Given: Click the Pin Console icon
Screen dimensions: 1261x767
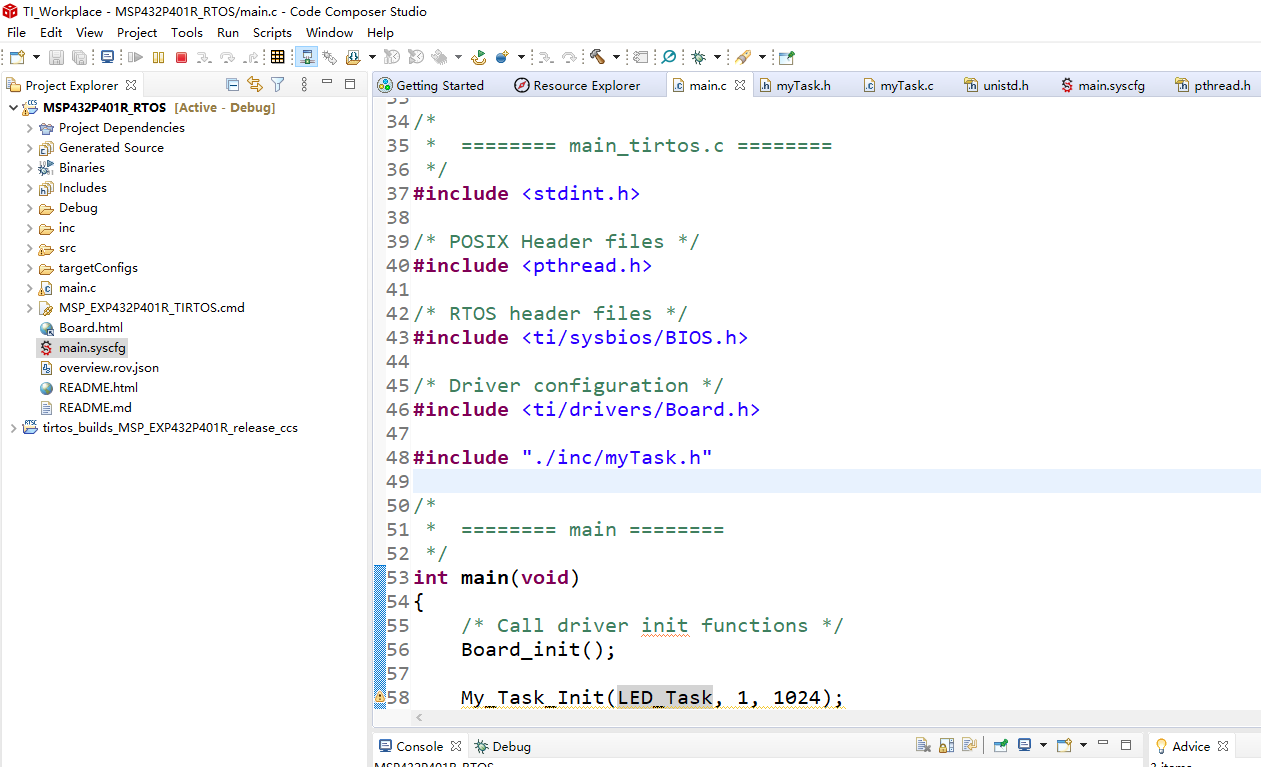Looking at the screenshot, I should tap(1000, 745).
